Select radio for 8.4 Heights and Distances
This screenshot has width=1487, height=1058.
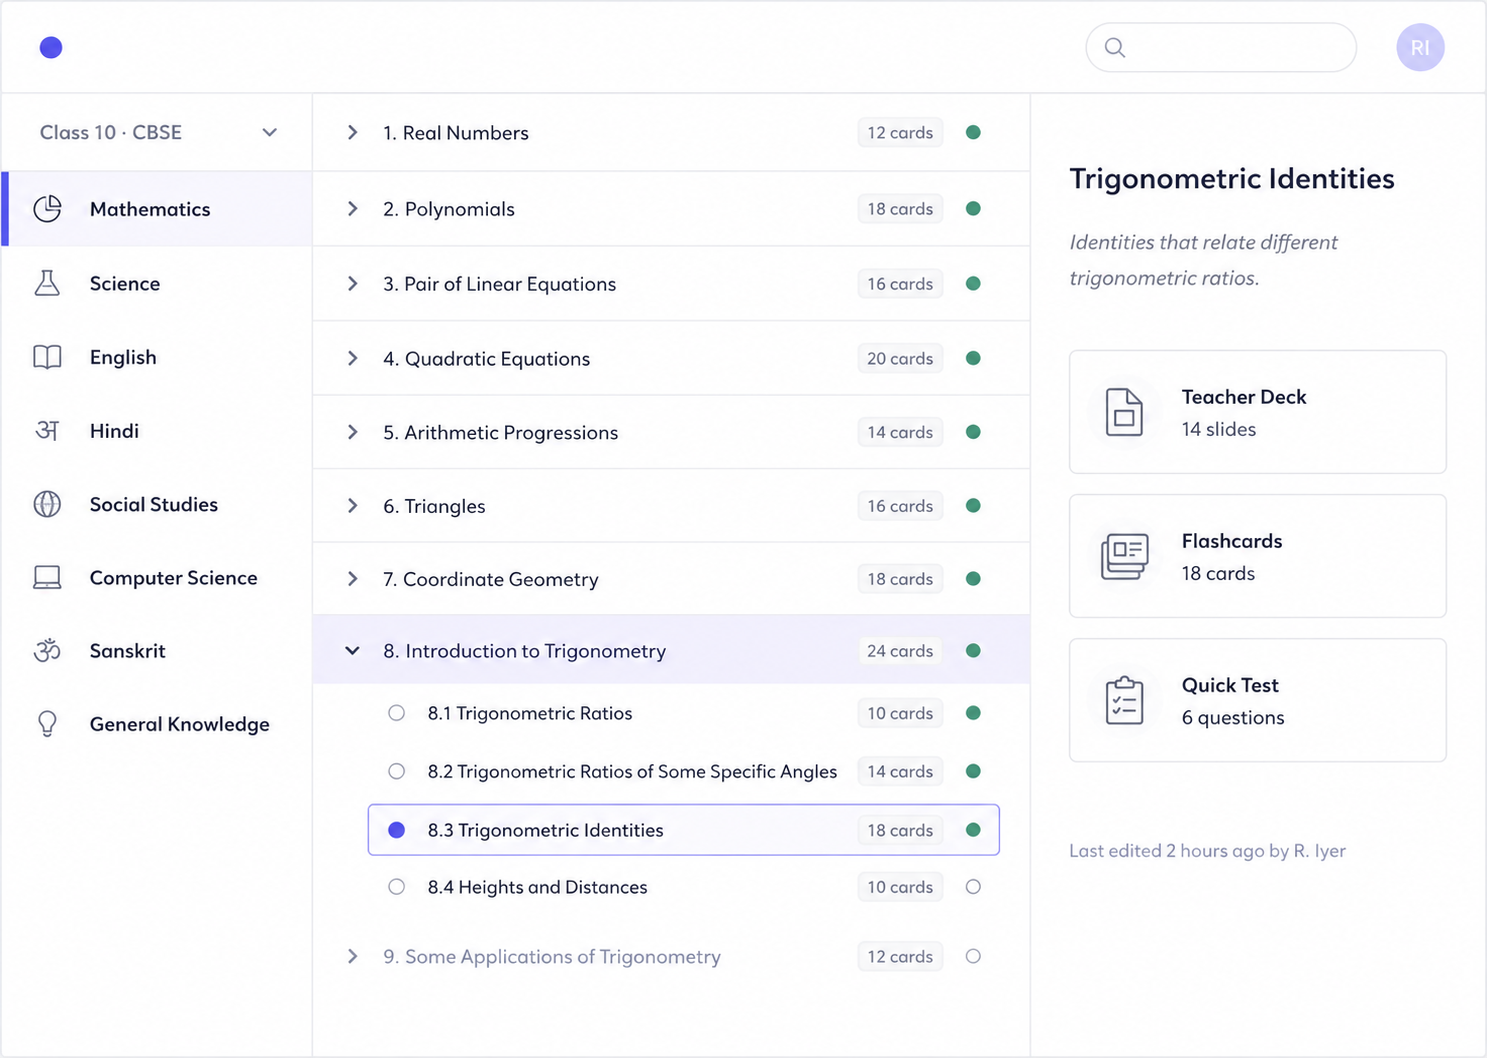[397, 887]
